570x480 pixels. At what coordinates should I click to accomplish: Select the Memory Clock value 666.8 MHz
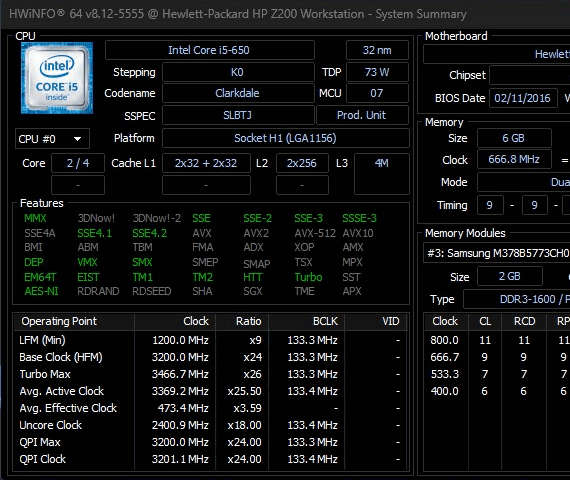[x=514, y=159]
